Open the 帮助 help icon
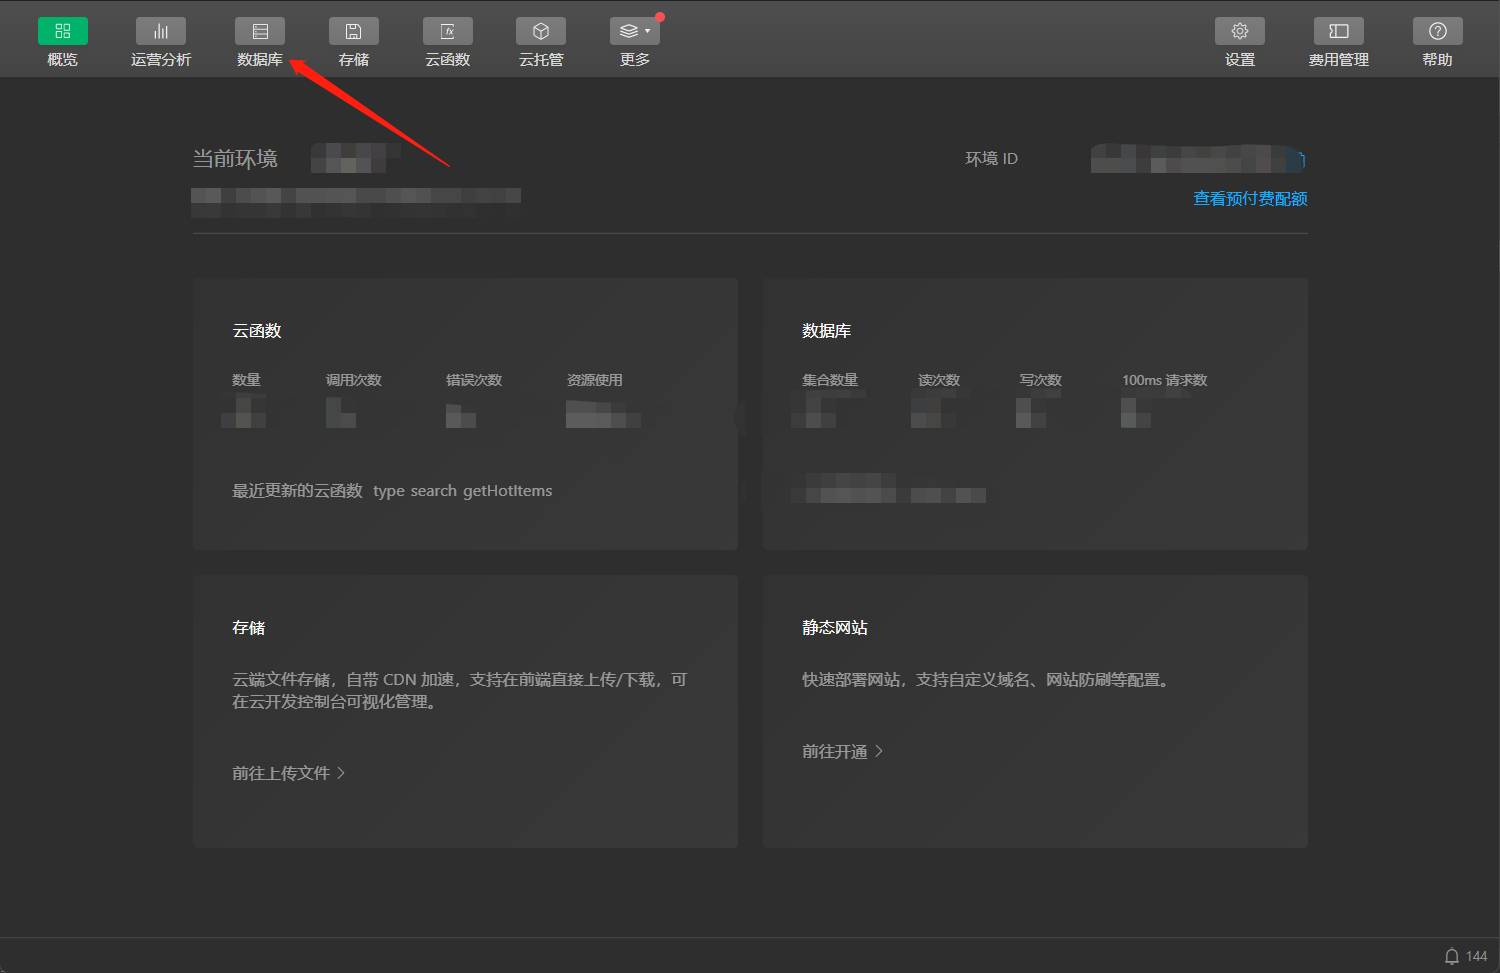 click(x=1437, y=32)
